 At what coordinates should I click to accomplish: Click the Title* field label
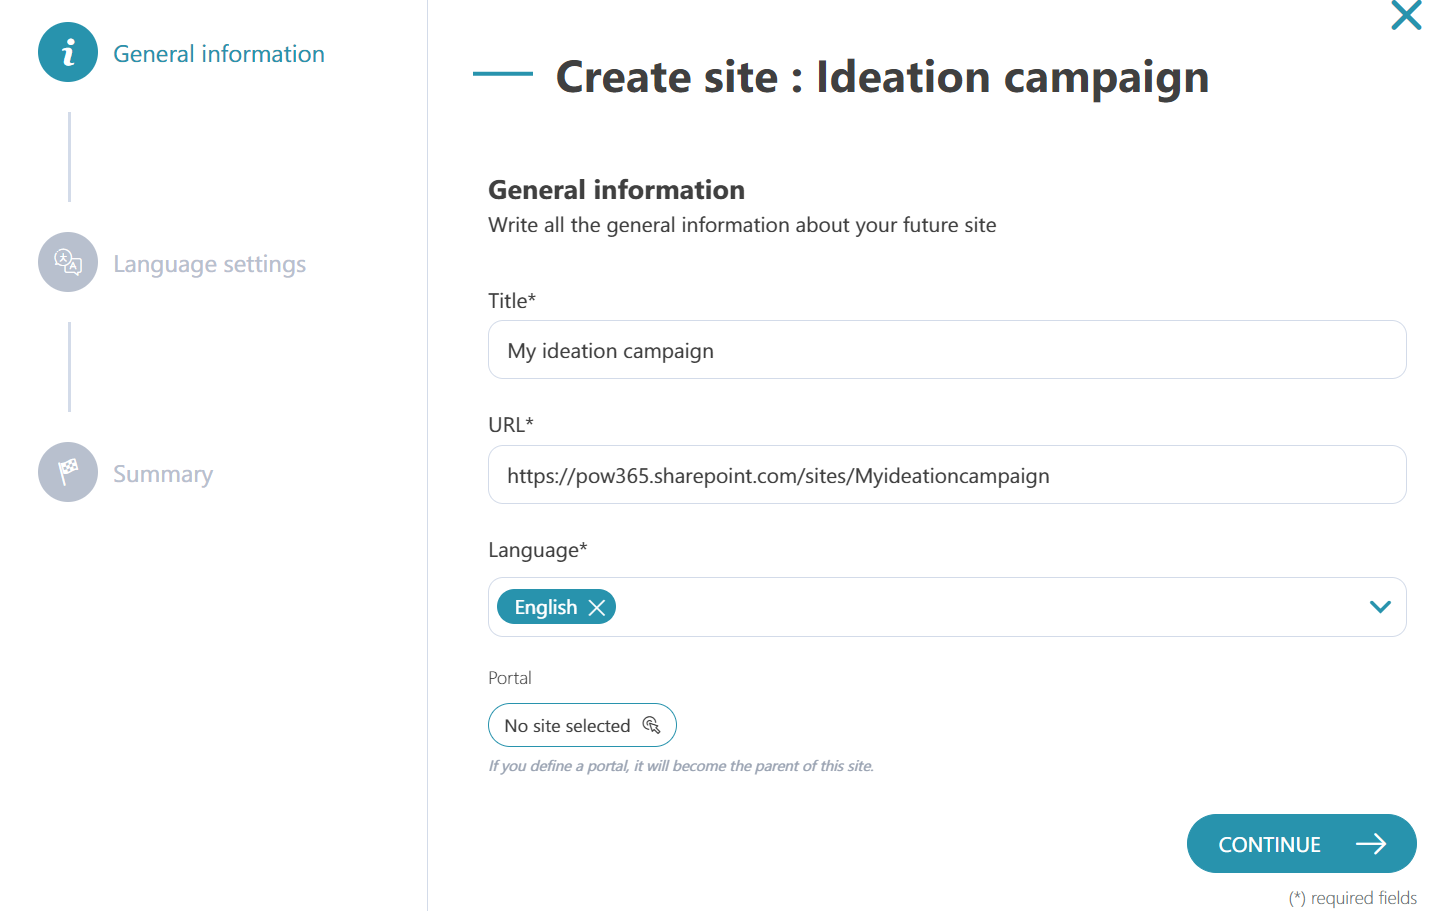pos(512,301)
